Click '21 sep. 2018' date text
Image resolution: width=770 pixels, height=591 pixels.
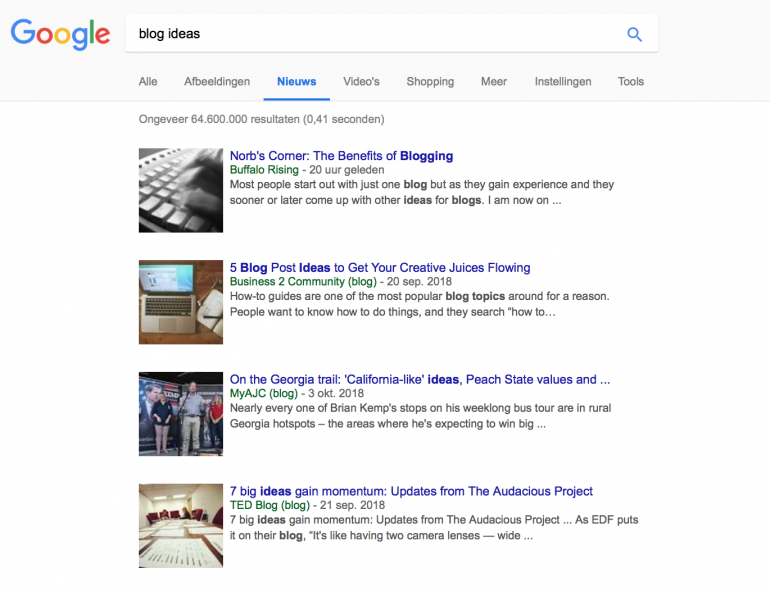pos(353,505)
